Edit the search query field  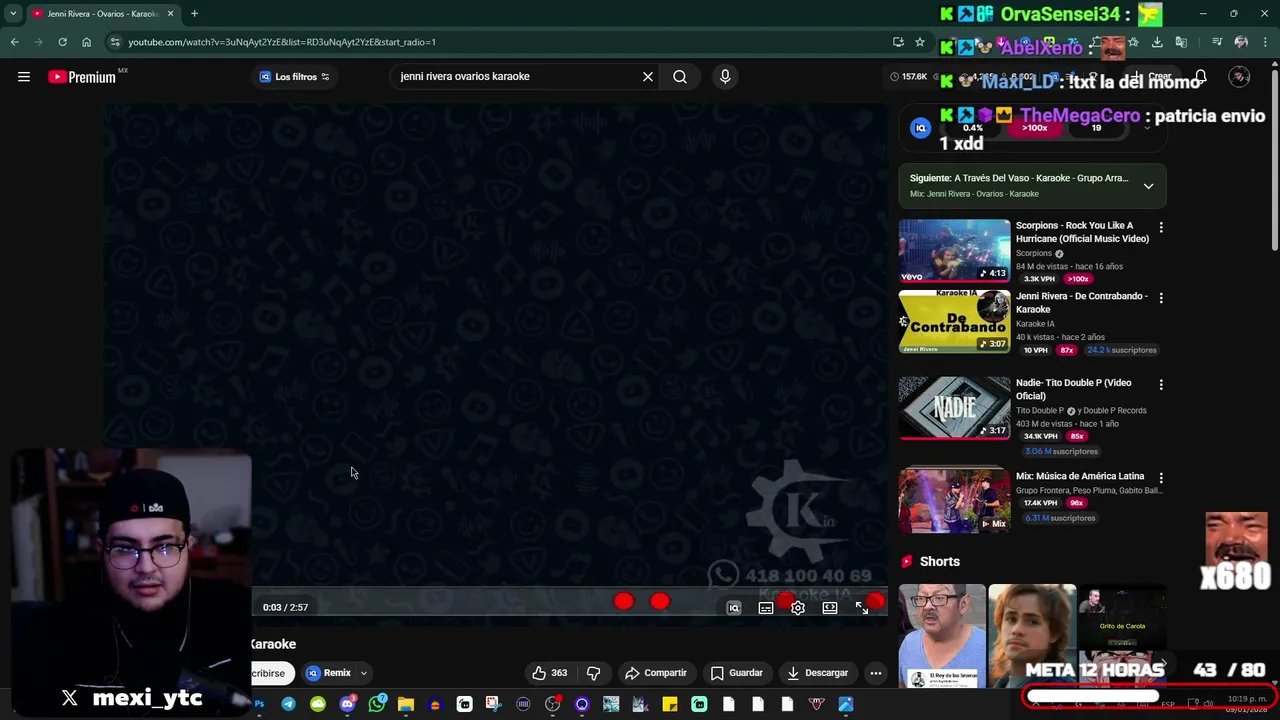pyautogui.click(x=515, y=76)
